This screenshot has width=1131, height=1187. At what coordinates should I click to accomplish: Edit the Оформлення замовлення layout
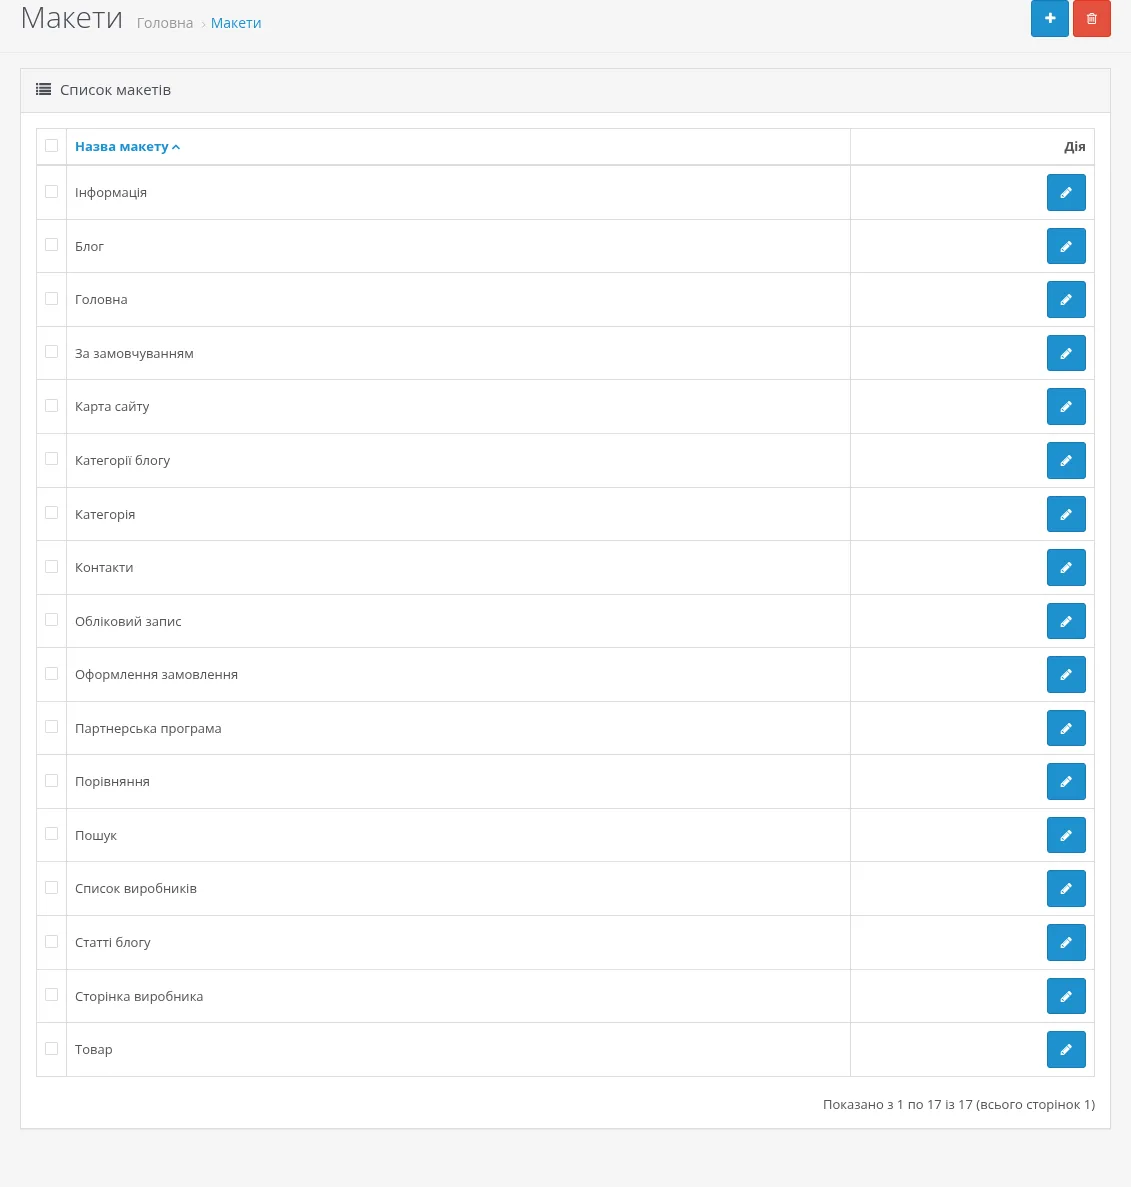click(1066, 675)
